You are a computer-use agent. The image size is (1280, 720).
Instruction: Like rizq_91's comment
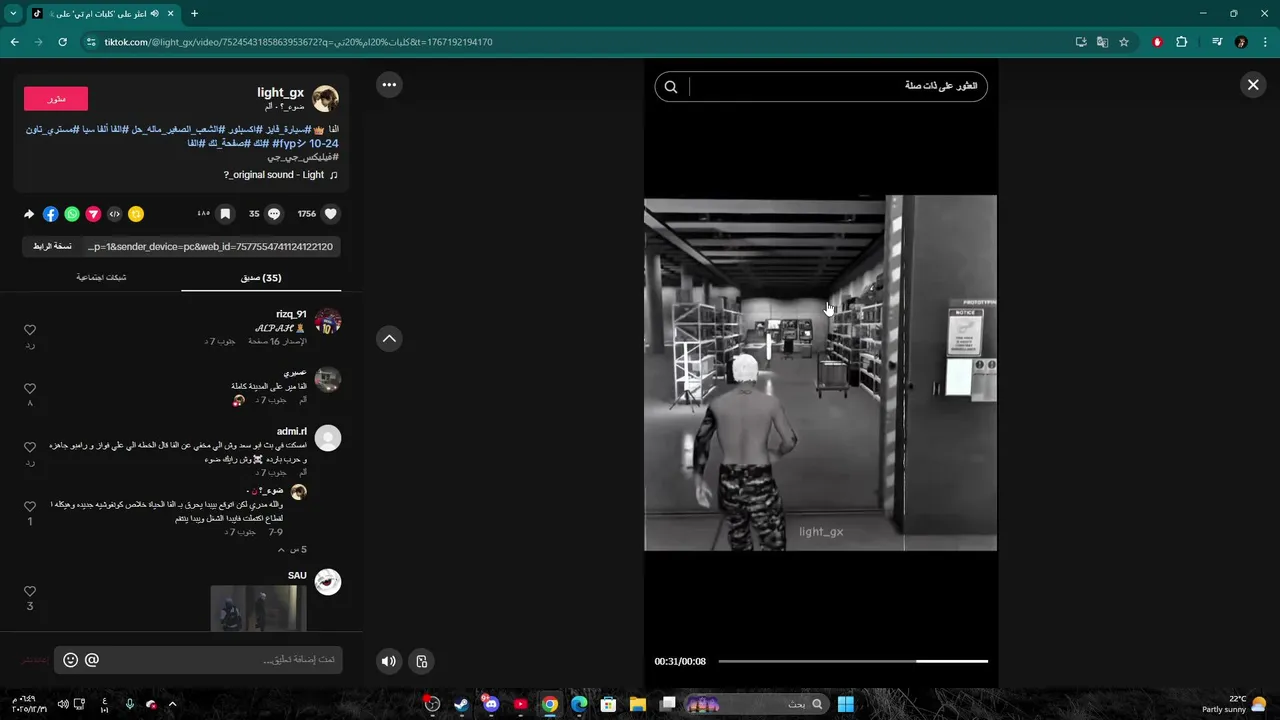[x=30, y=330]
